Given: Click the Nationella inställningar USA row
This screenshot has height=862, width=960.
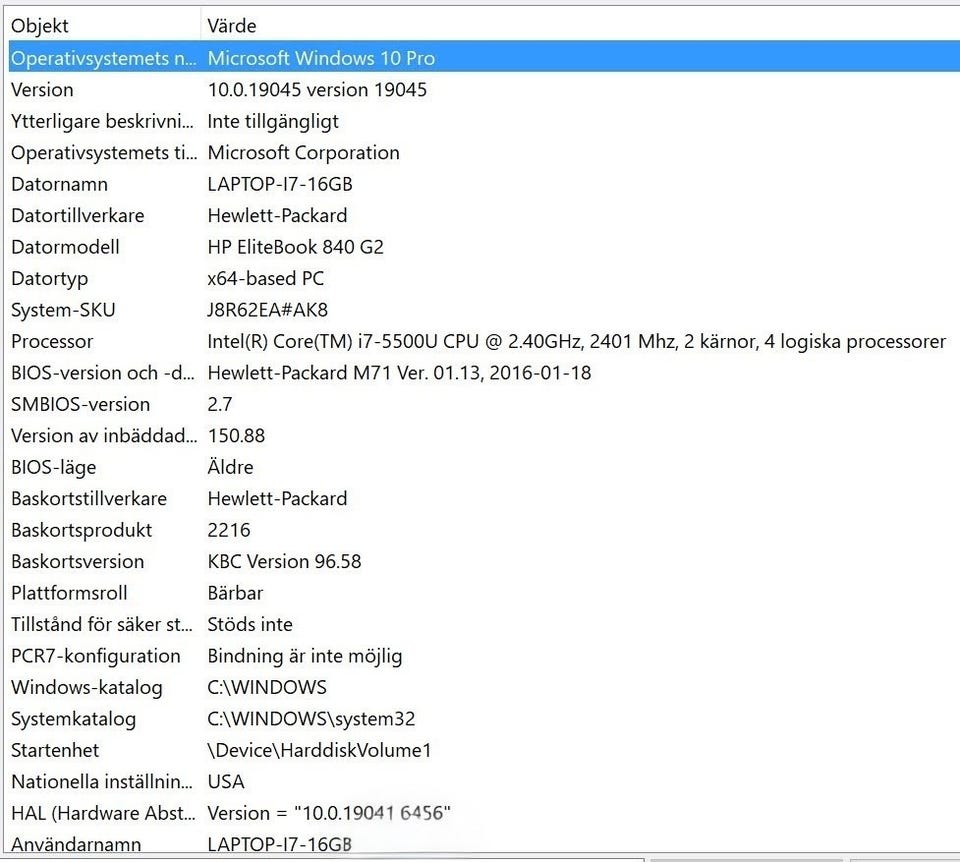Looking at the screenshot, I should coord(225,781).
